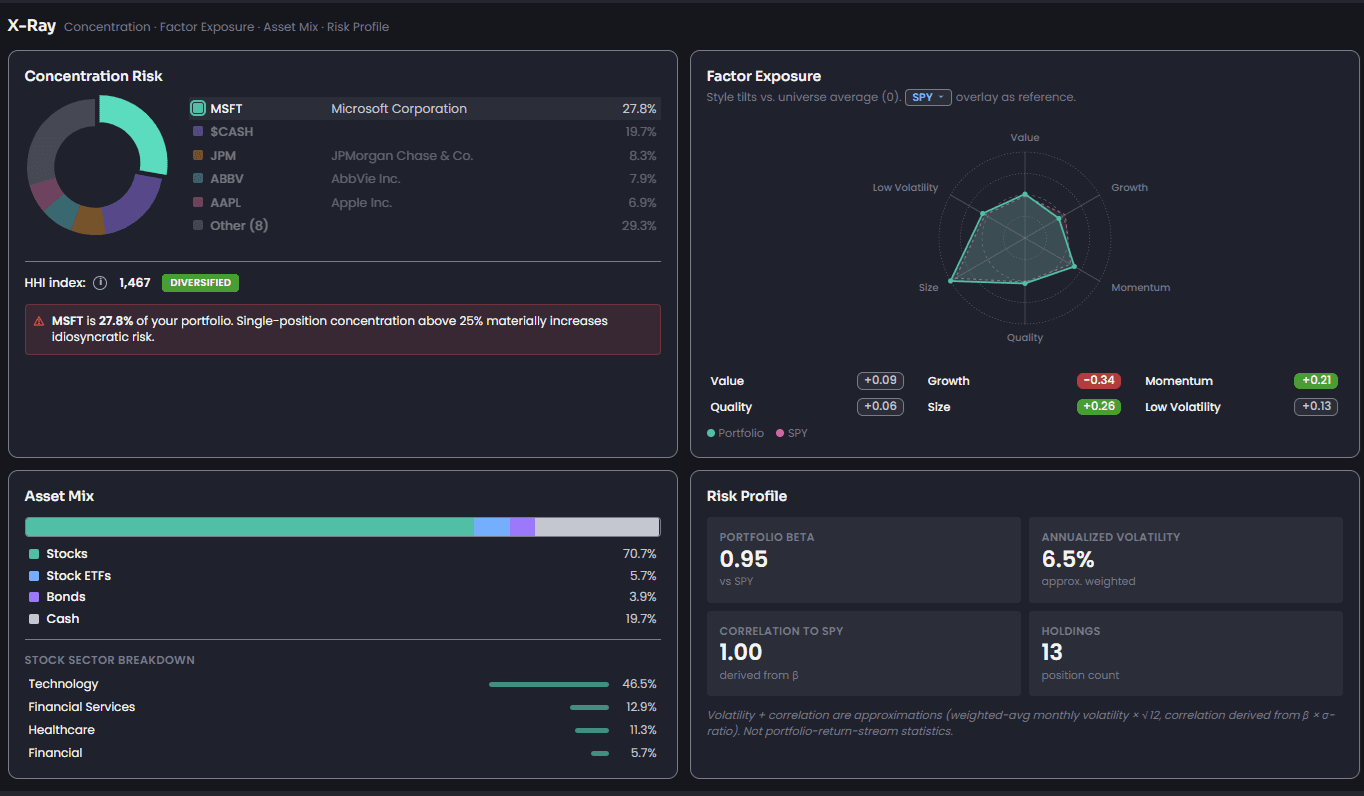Click the Growth score −0.34 badge
The height and width of the screenshot is (796, 1364).
pyautogui.click(x=1099, y=381)
